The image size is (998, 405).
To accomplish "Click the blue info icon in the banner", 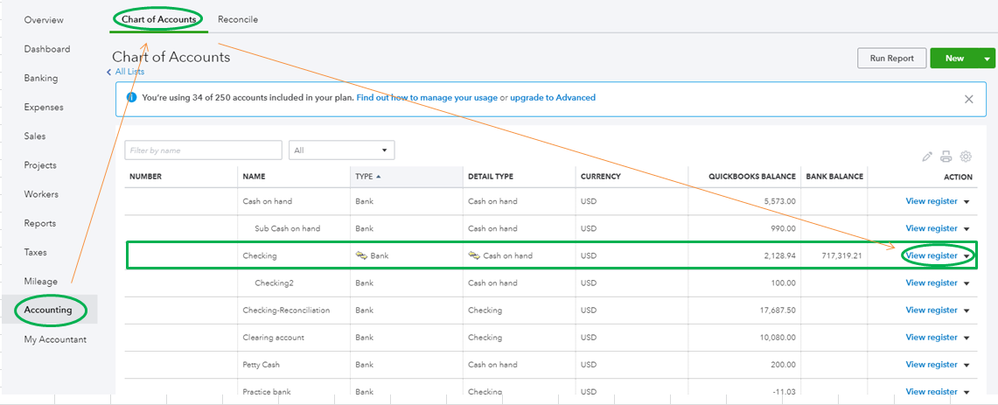I will 132,98.
